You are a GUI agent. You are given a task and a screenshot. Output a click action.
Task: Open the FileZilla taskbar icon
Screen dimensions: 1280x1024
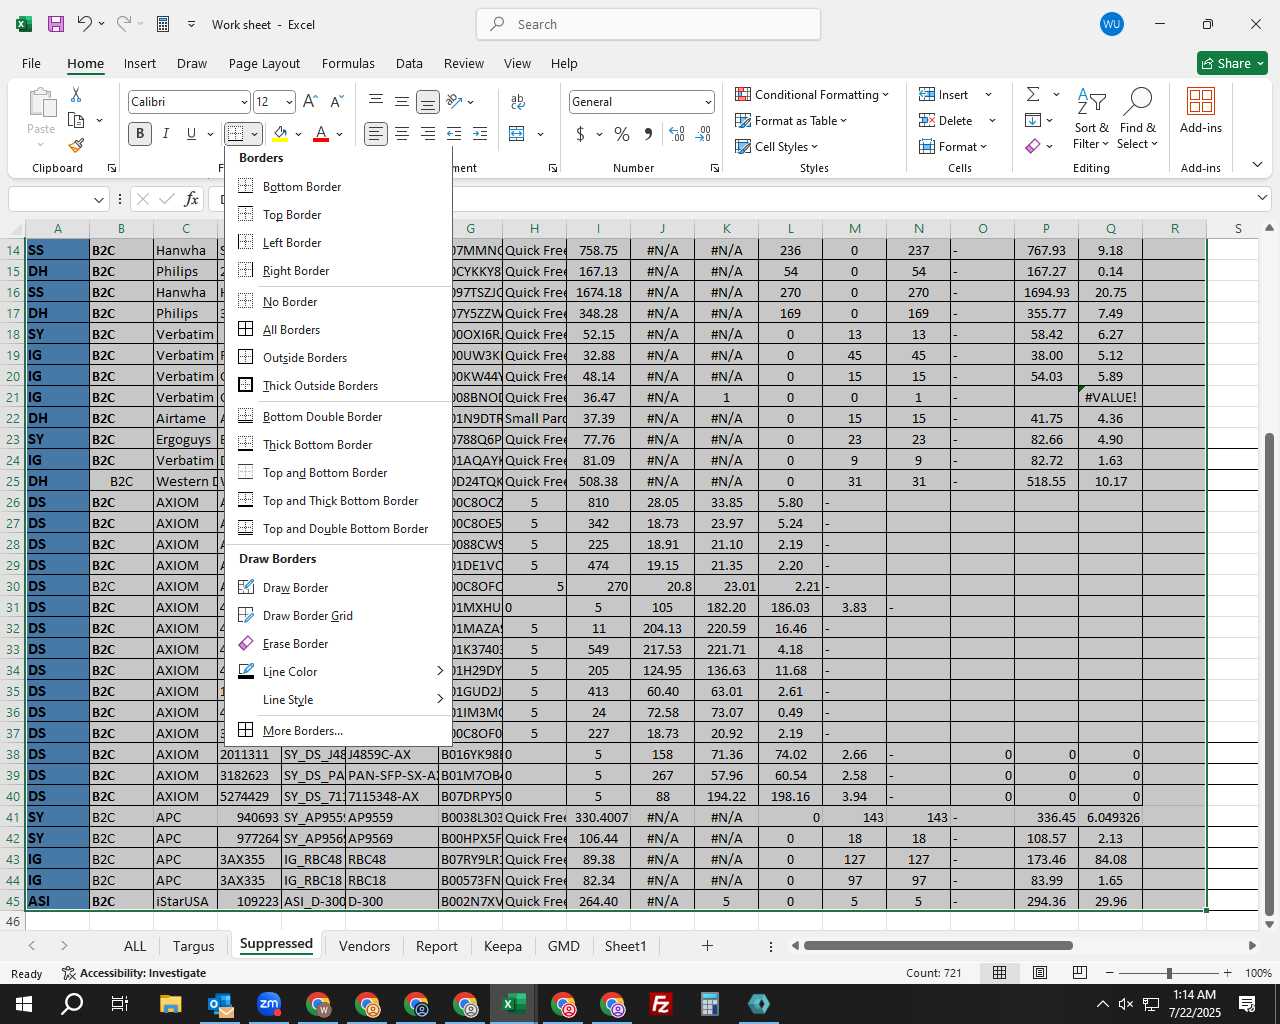[661, 1004]
